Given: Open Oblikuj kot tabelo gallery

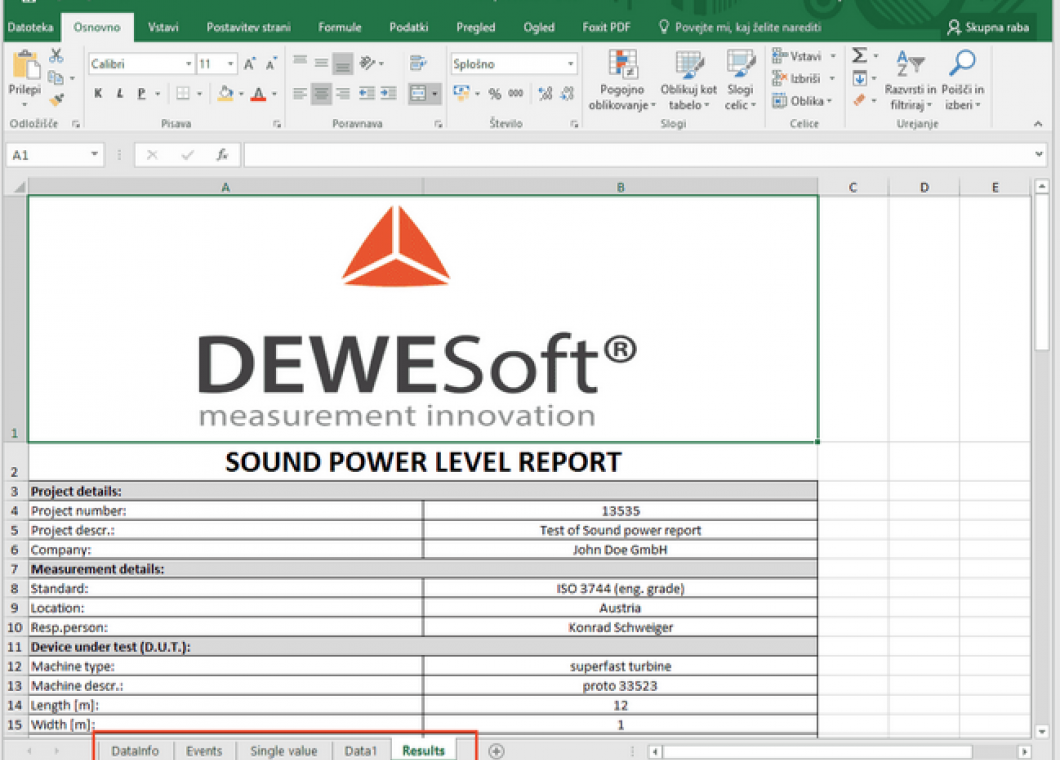Looking at the screenshot, I should [x=688, y=80].
